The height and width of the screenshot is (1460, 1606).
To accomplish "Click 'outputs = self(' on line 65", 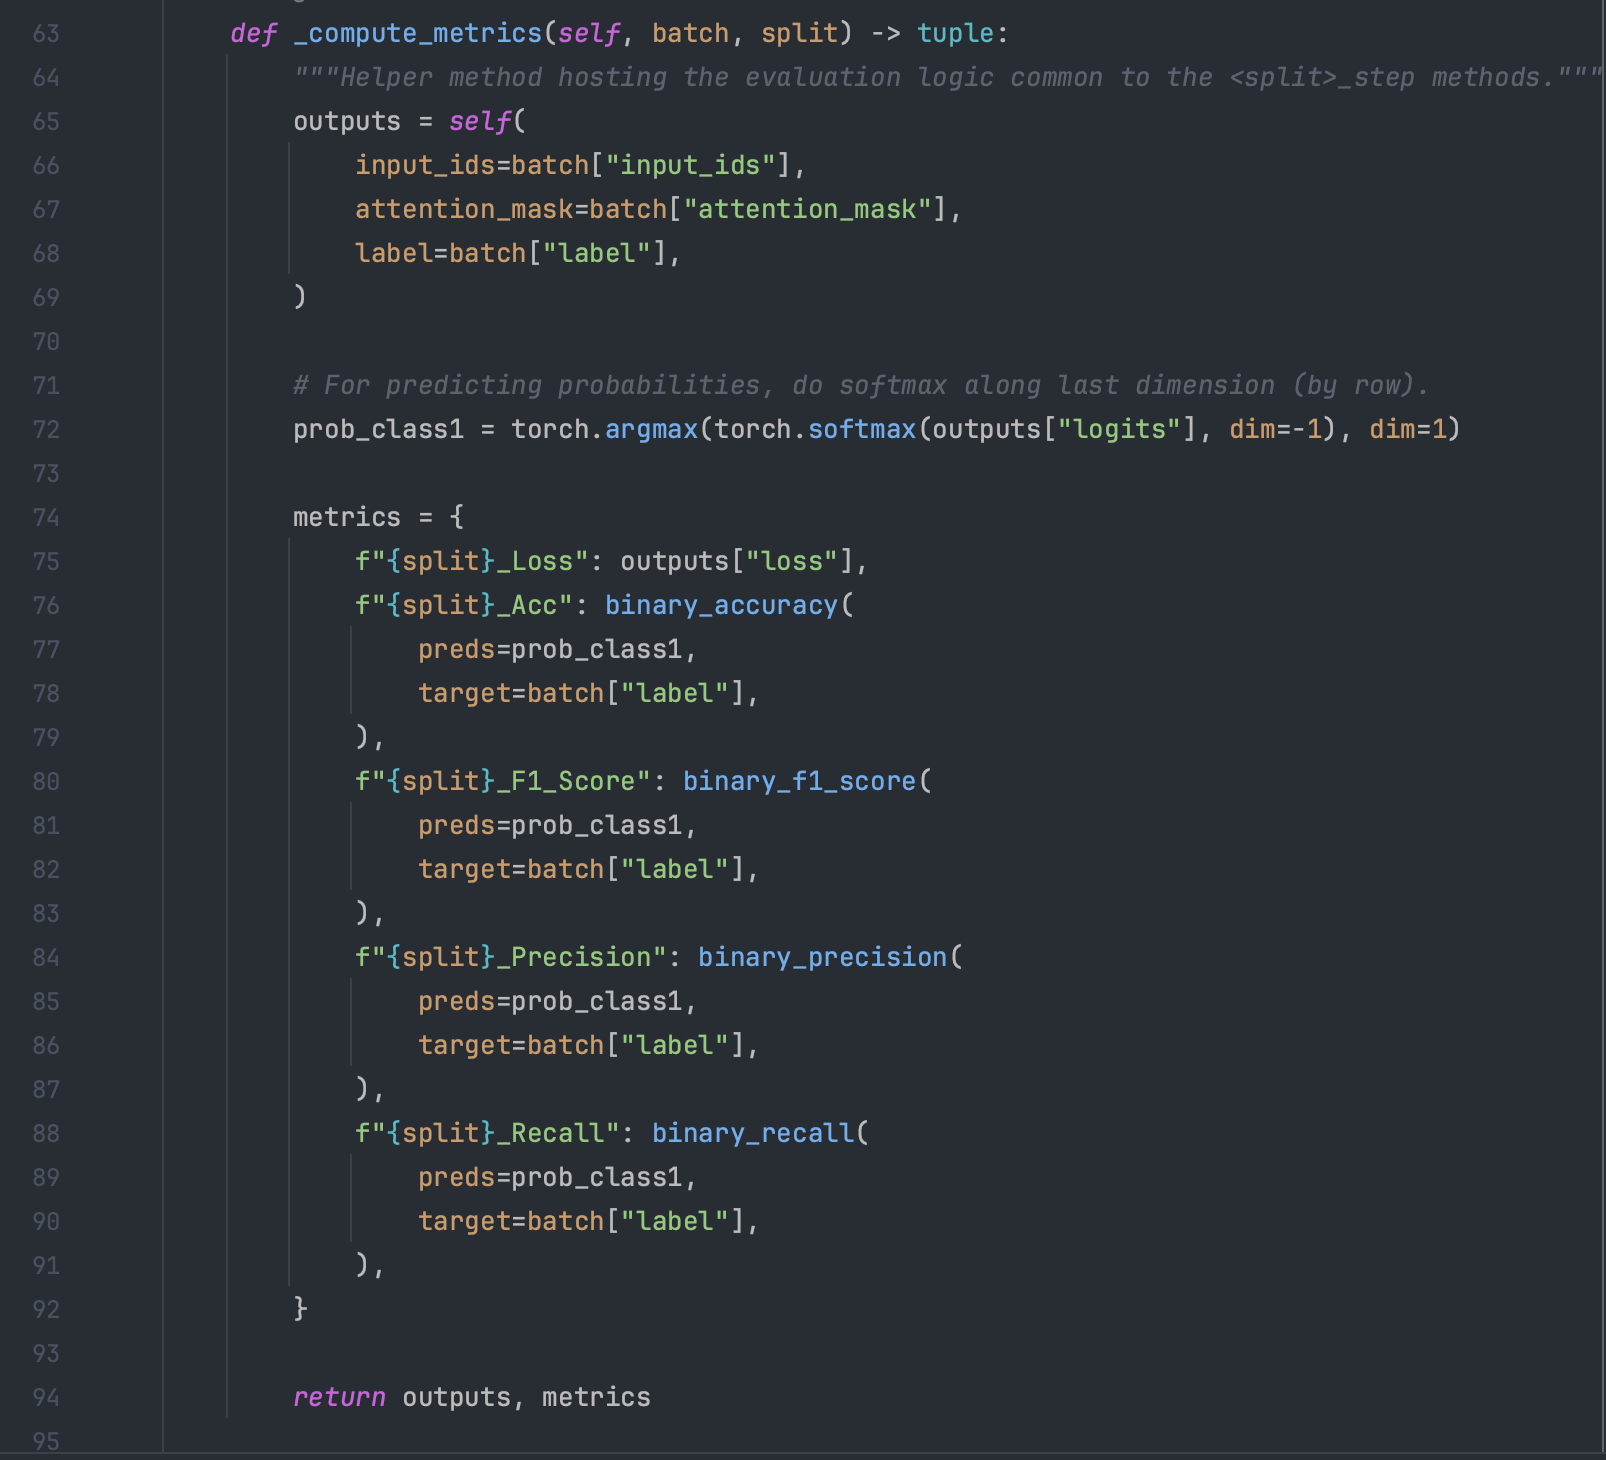I will click(x=409, y=122).
